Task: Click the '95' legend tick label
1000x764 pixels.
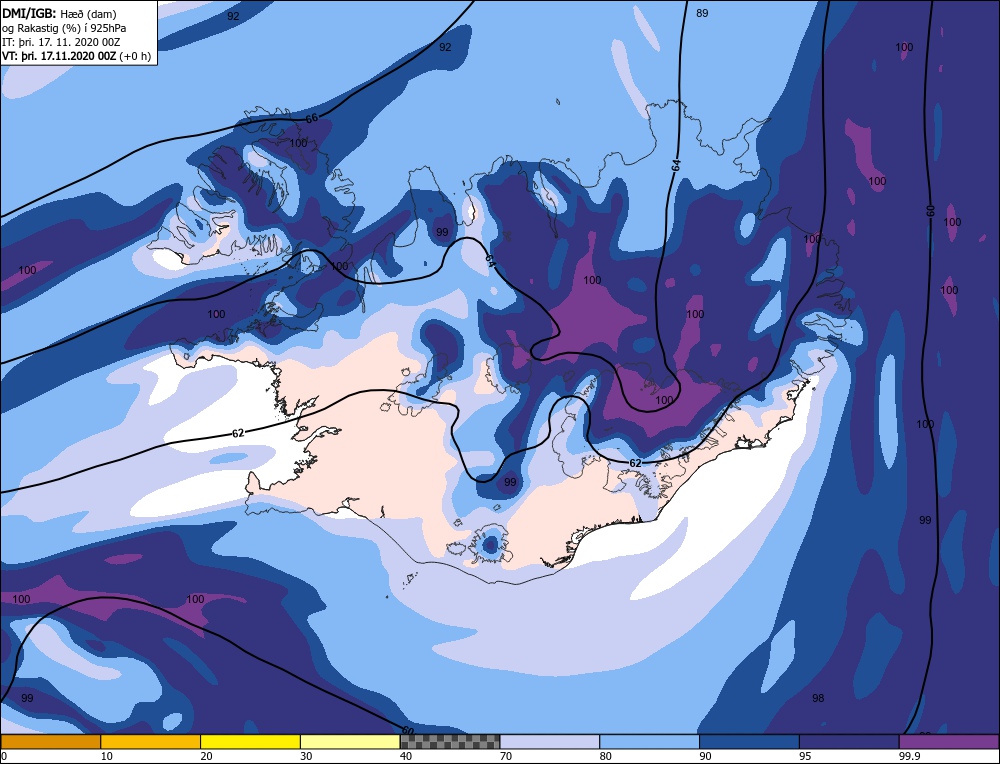Action: tap(805, 756)
